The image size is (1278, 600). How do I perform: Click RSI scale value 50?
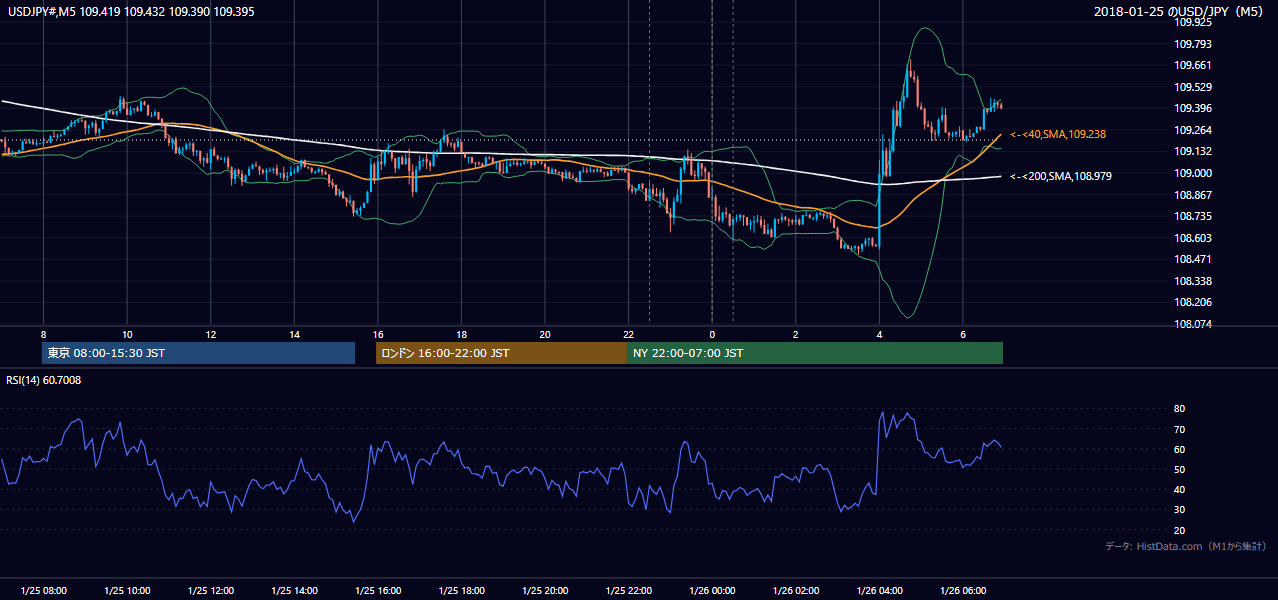1179,469
